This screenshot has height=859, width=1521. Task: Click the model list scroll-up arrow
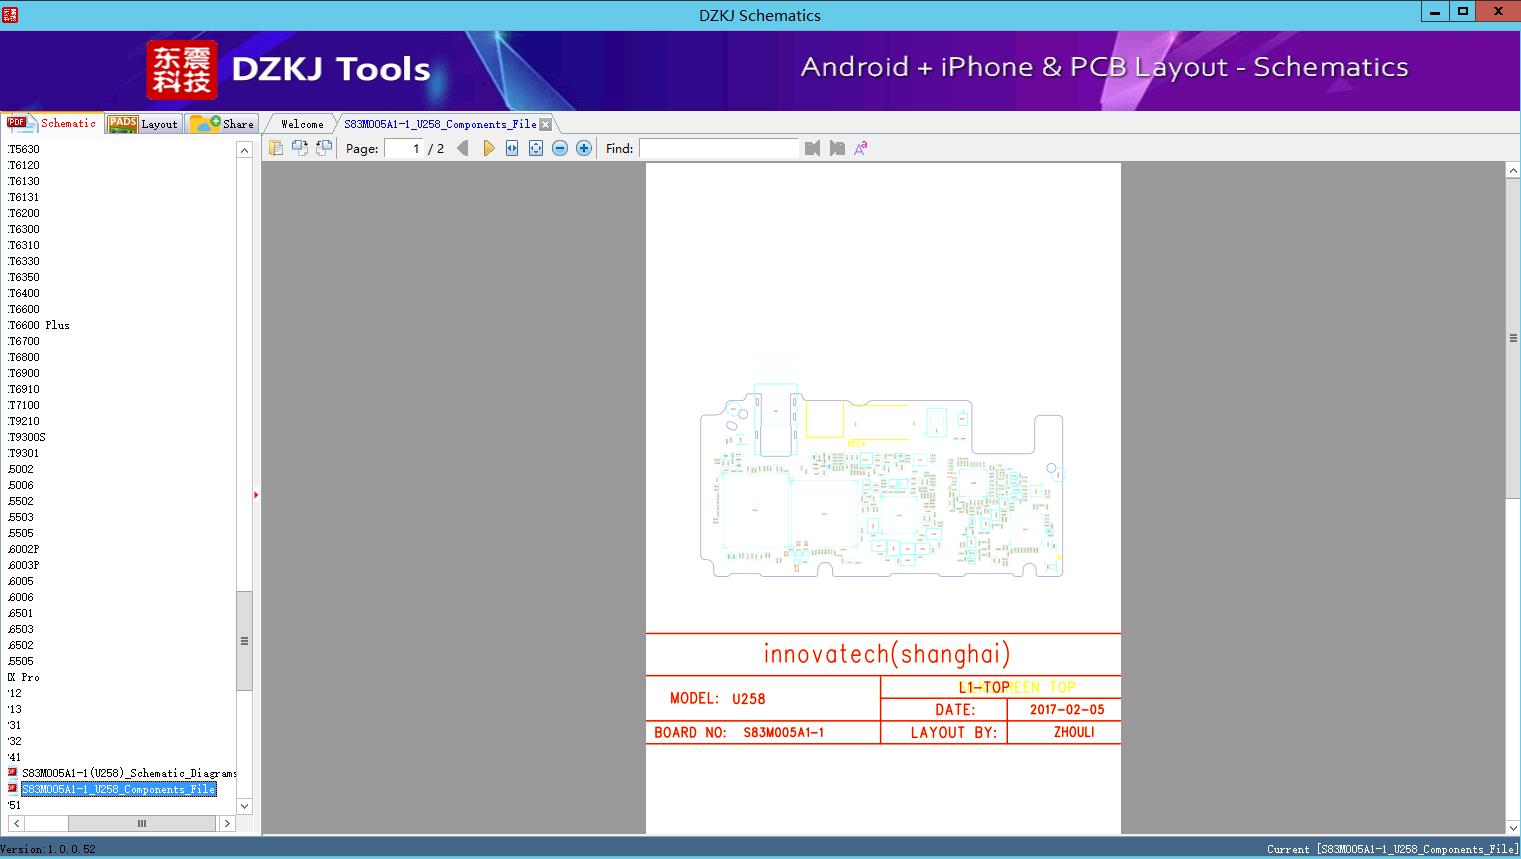[x=244, y=150]
